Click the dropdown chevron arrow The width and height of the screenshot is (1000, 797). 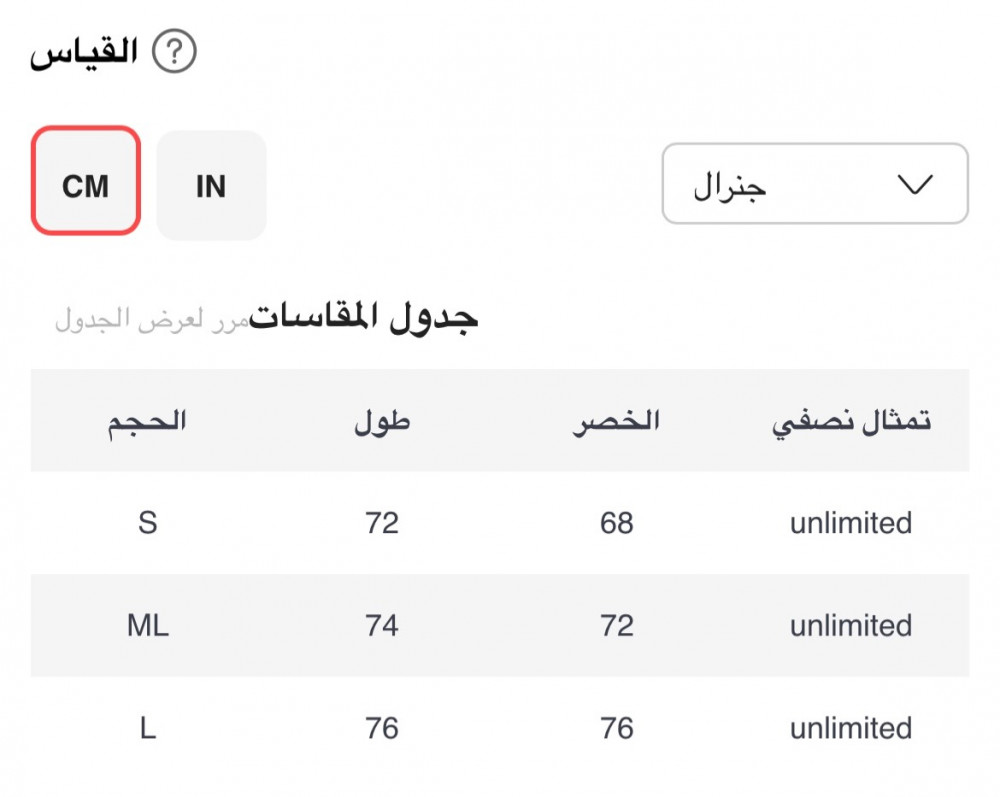point(915,185)
